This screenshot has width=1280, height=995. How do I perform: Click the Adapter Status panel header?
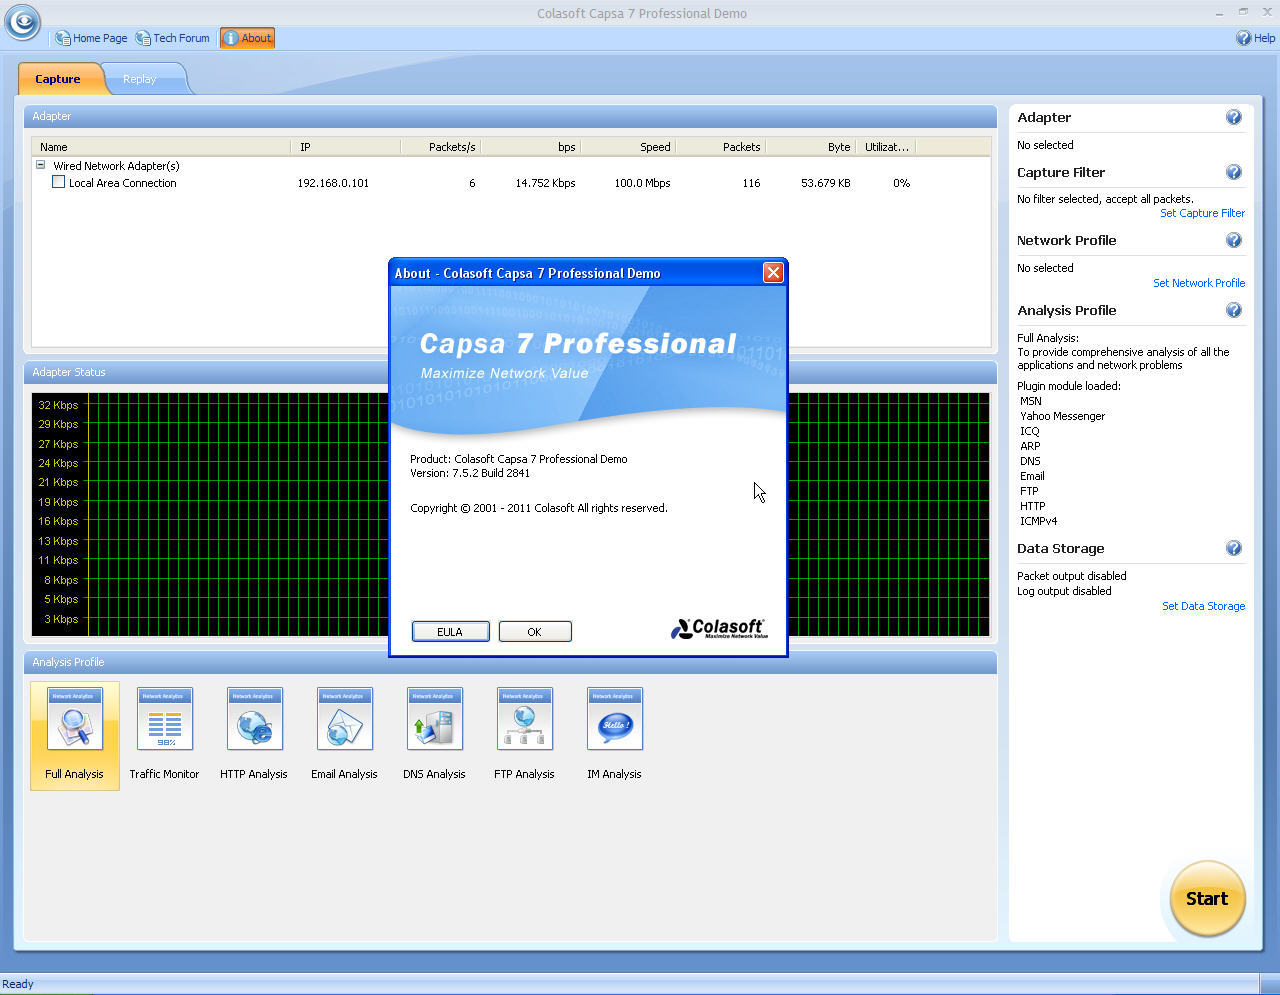click(510, 372)
